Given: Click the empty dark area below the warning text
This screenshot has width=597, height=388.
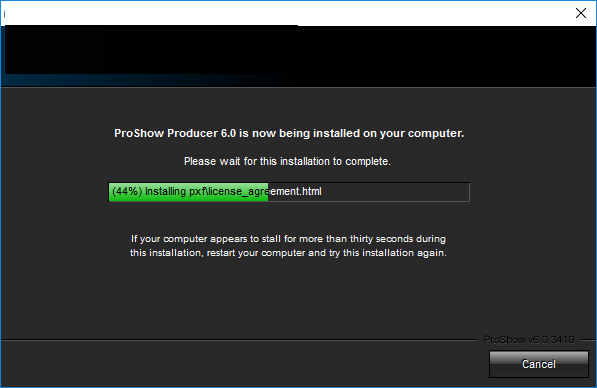Looking at the screenshot, I should click(x=298, y=299).
